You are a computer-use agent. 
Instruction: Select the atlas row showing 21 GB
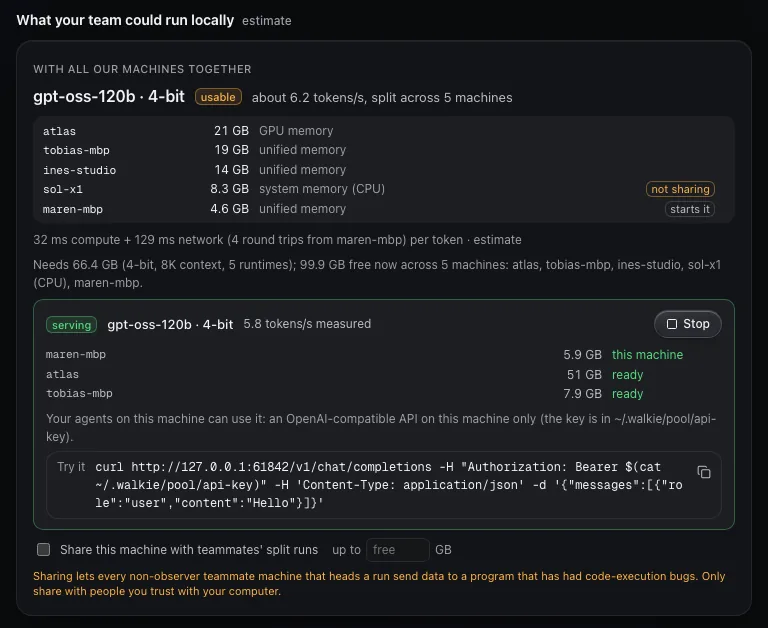point(384,131)
